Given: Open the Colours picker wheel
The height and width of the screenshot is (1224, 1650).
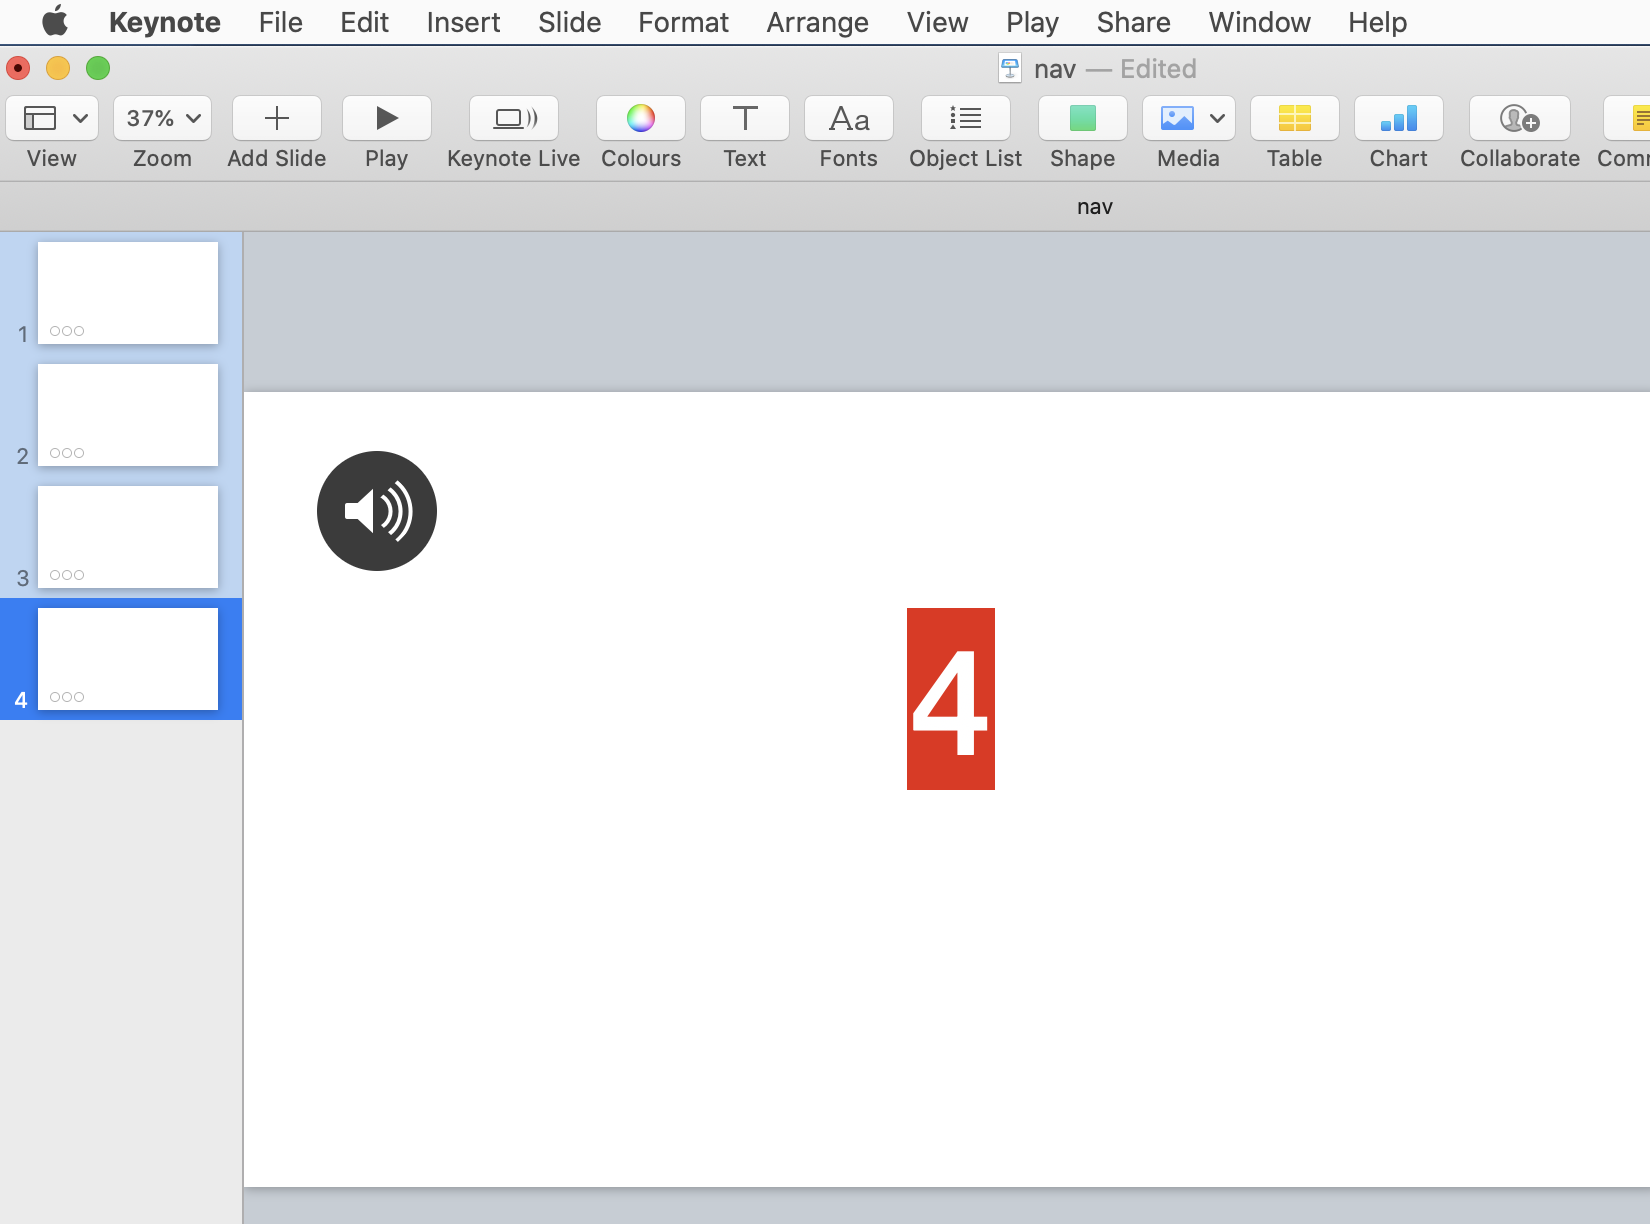Looking at the screenshot, I should [x=641, y=119].
